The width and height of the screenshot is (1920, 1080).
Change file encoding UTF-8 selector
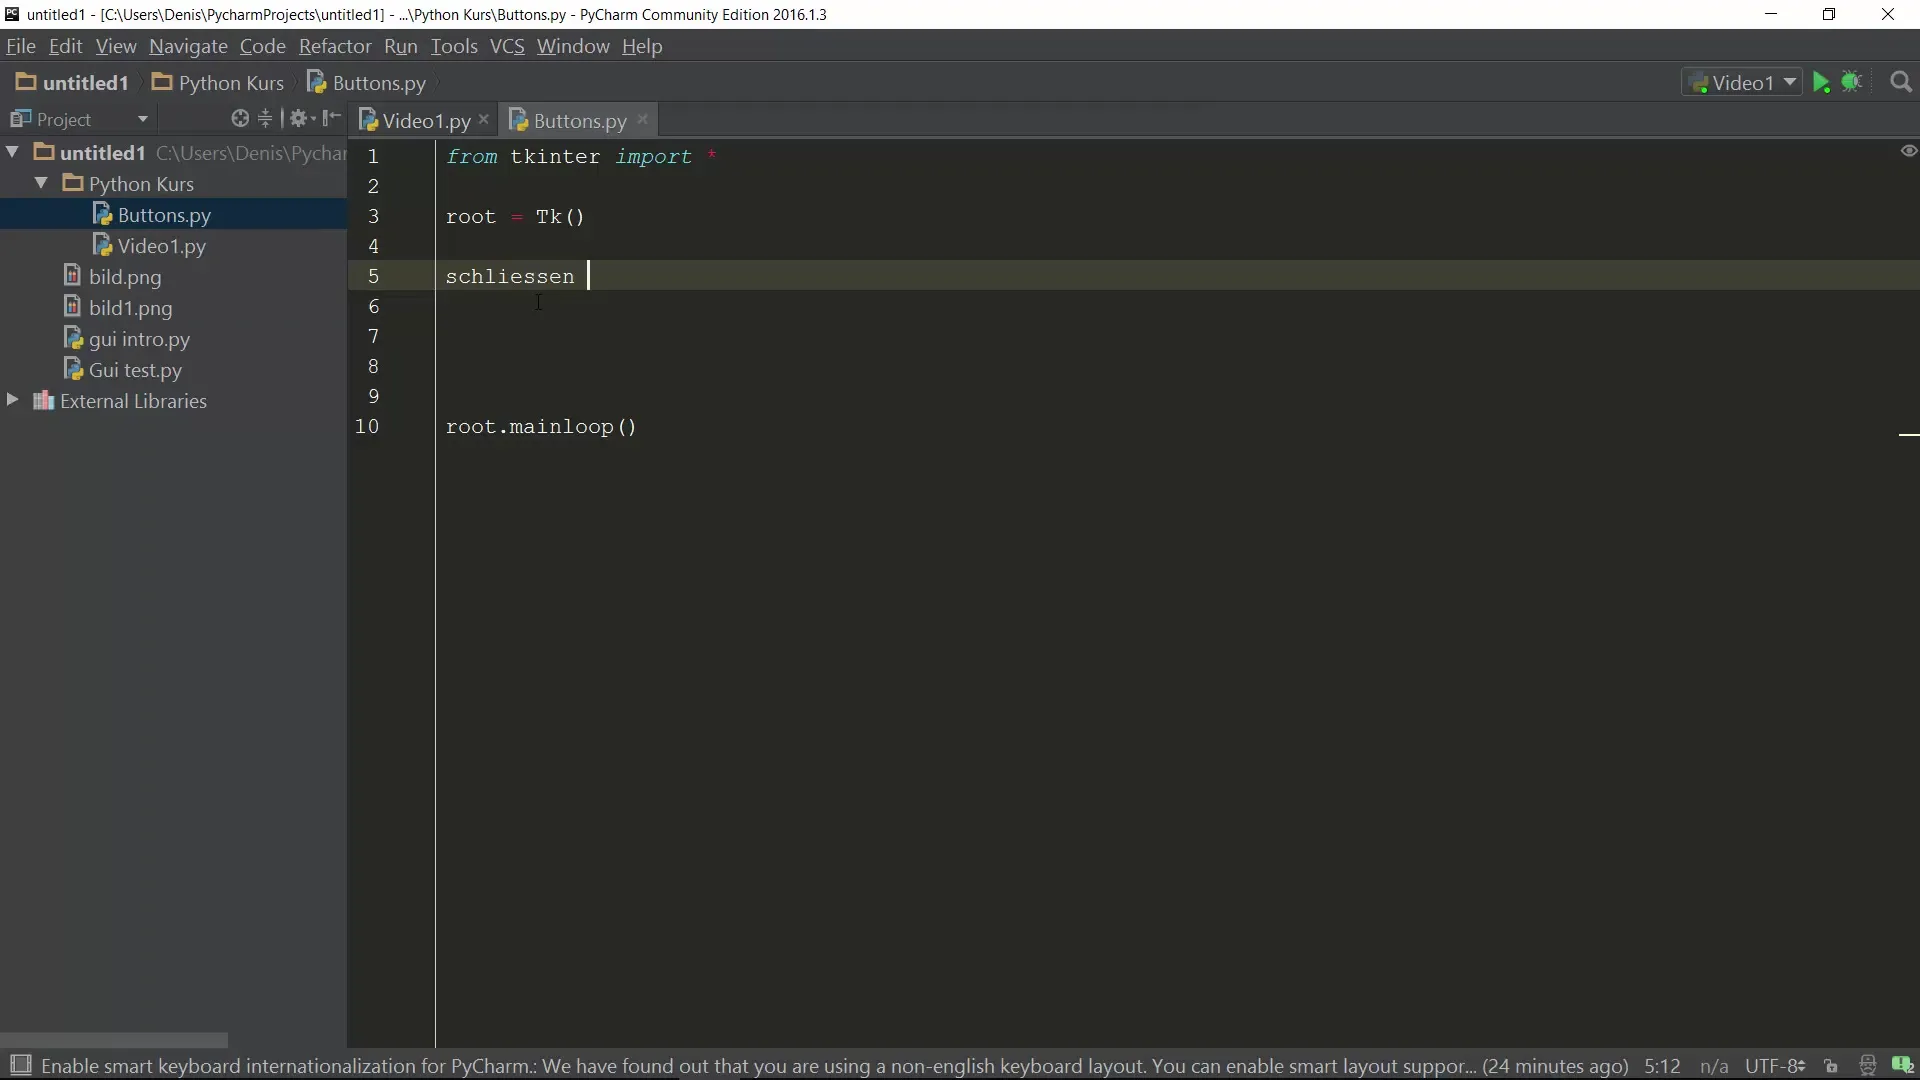1775,1066
